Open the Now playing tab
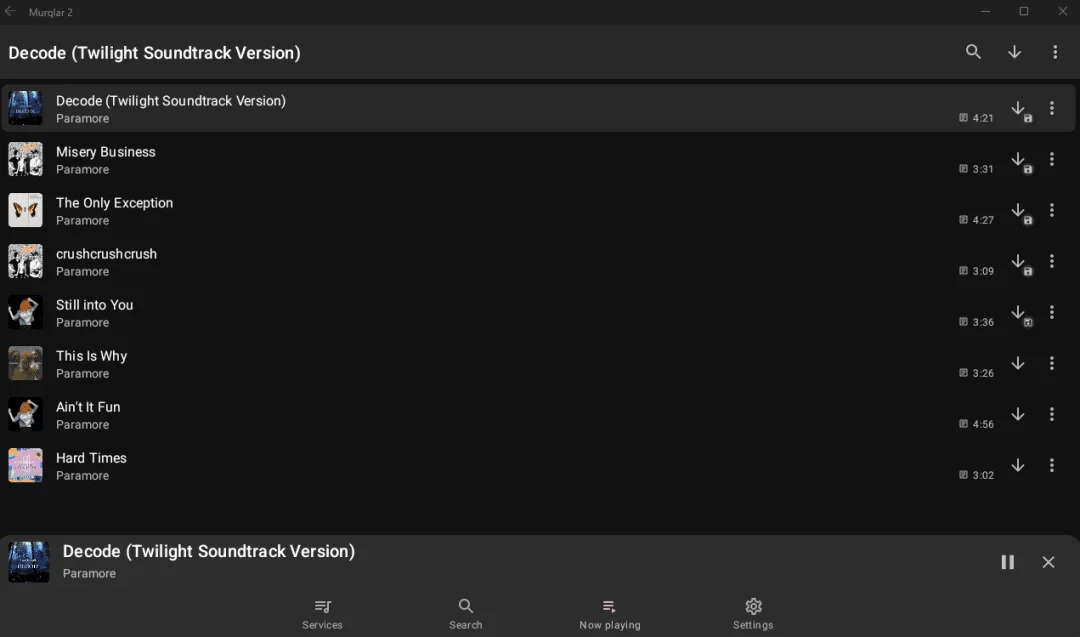 pos(610,614)
